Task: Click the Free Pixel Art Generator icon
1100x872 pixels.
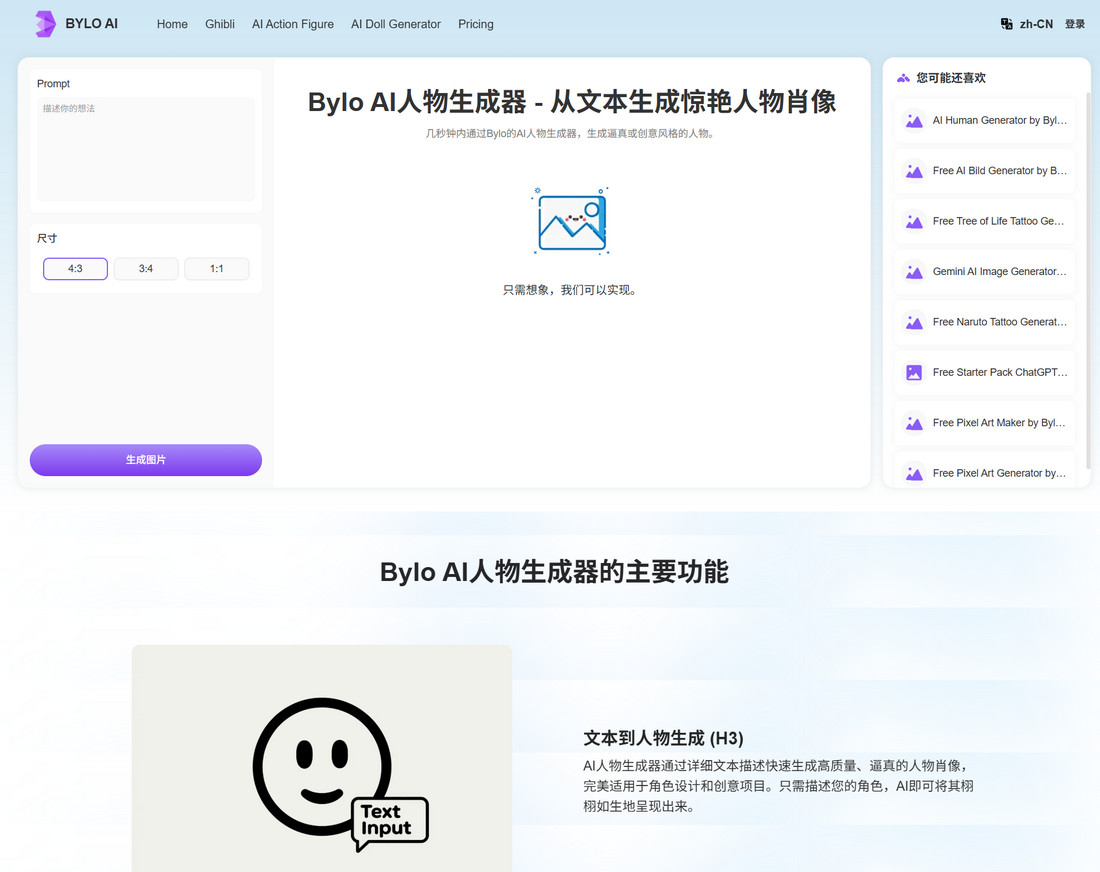Action: [914, 474]
